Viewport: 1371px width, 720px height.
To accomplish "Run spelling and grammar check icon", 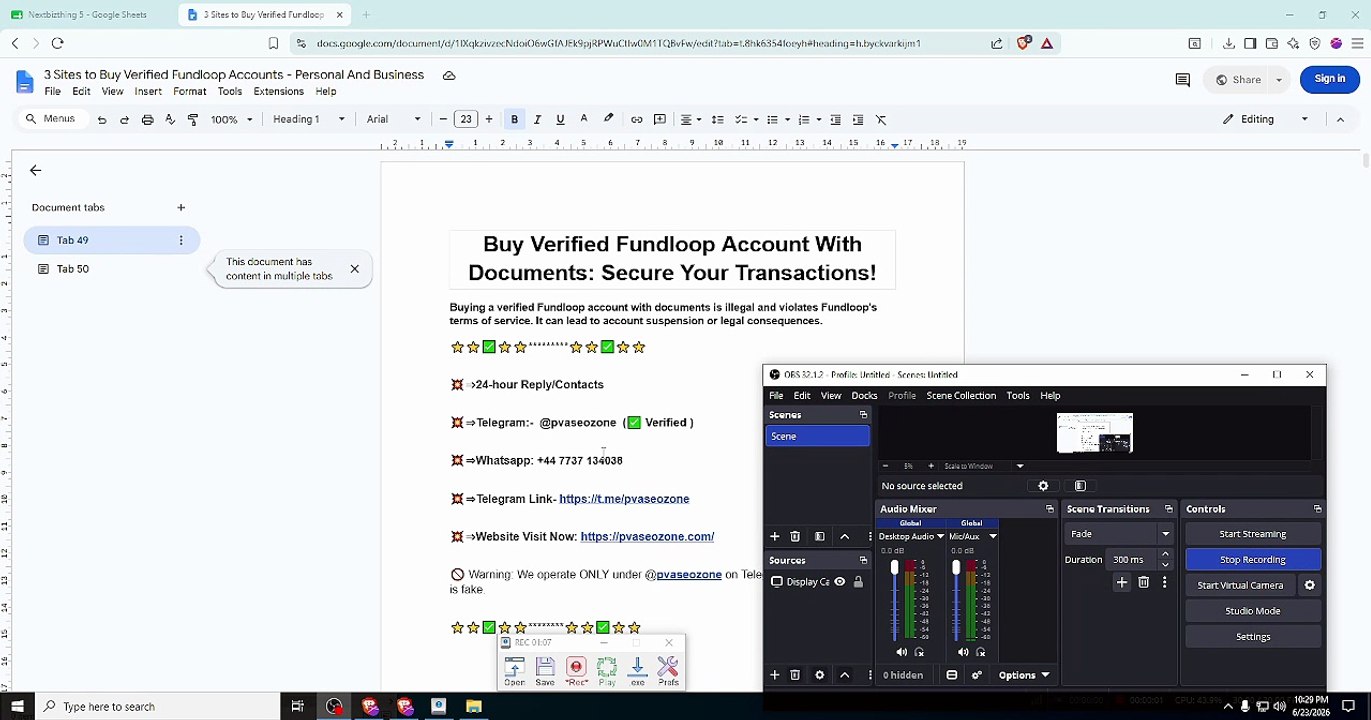I will (170, 120).
